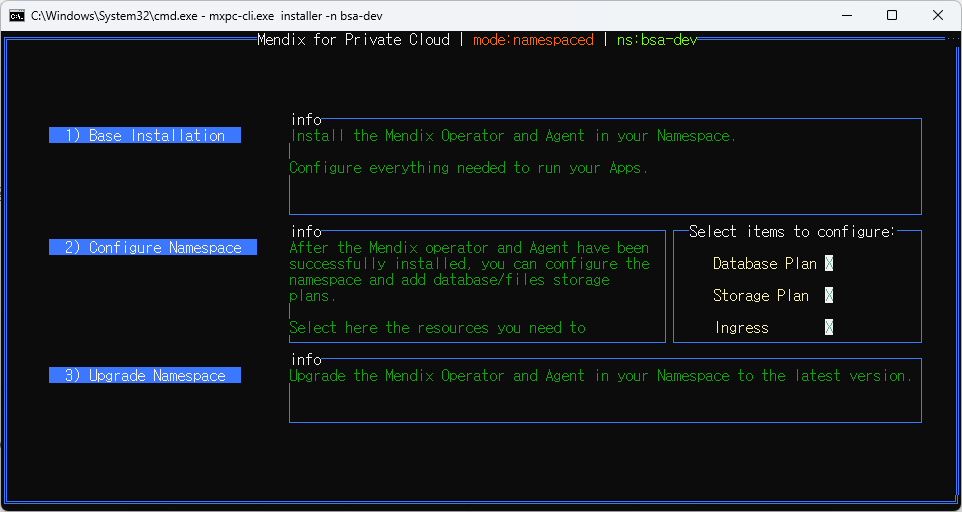
Task: Toggle the Database Plan checkbox
Action: click(829, 264)
